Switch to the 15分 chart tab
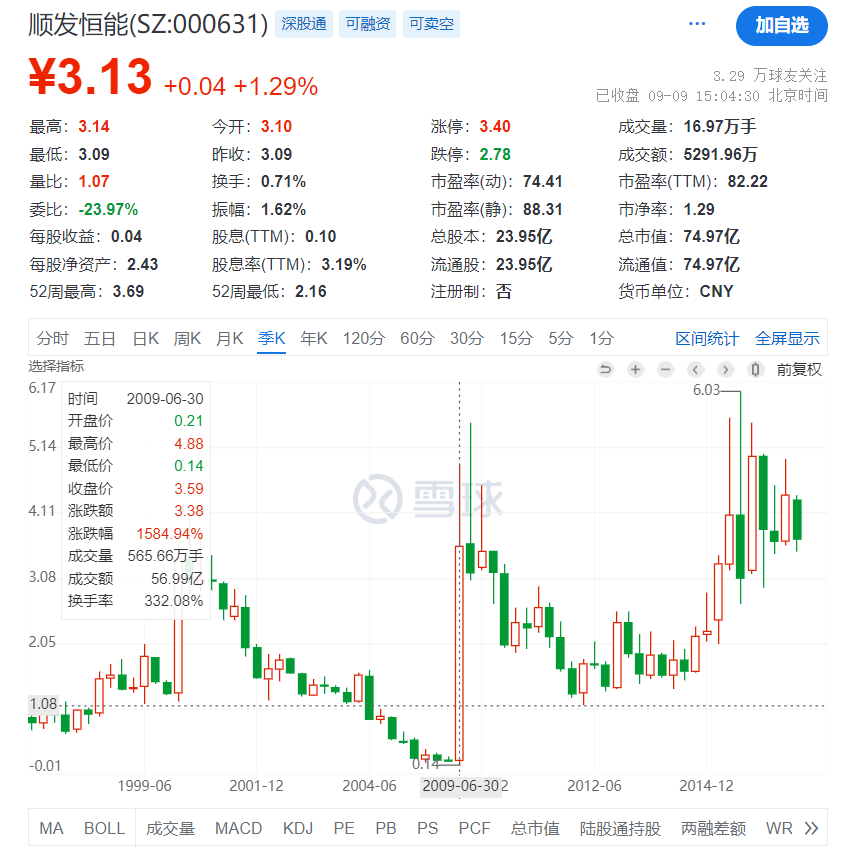The image size is (861, 853). pos(516,338)
